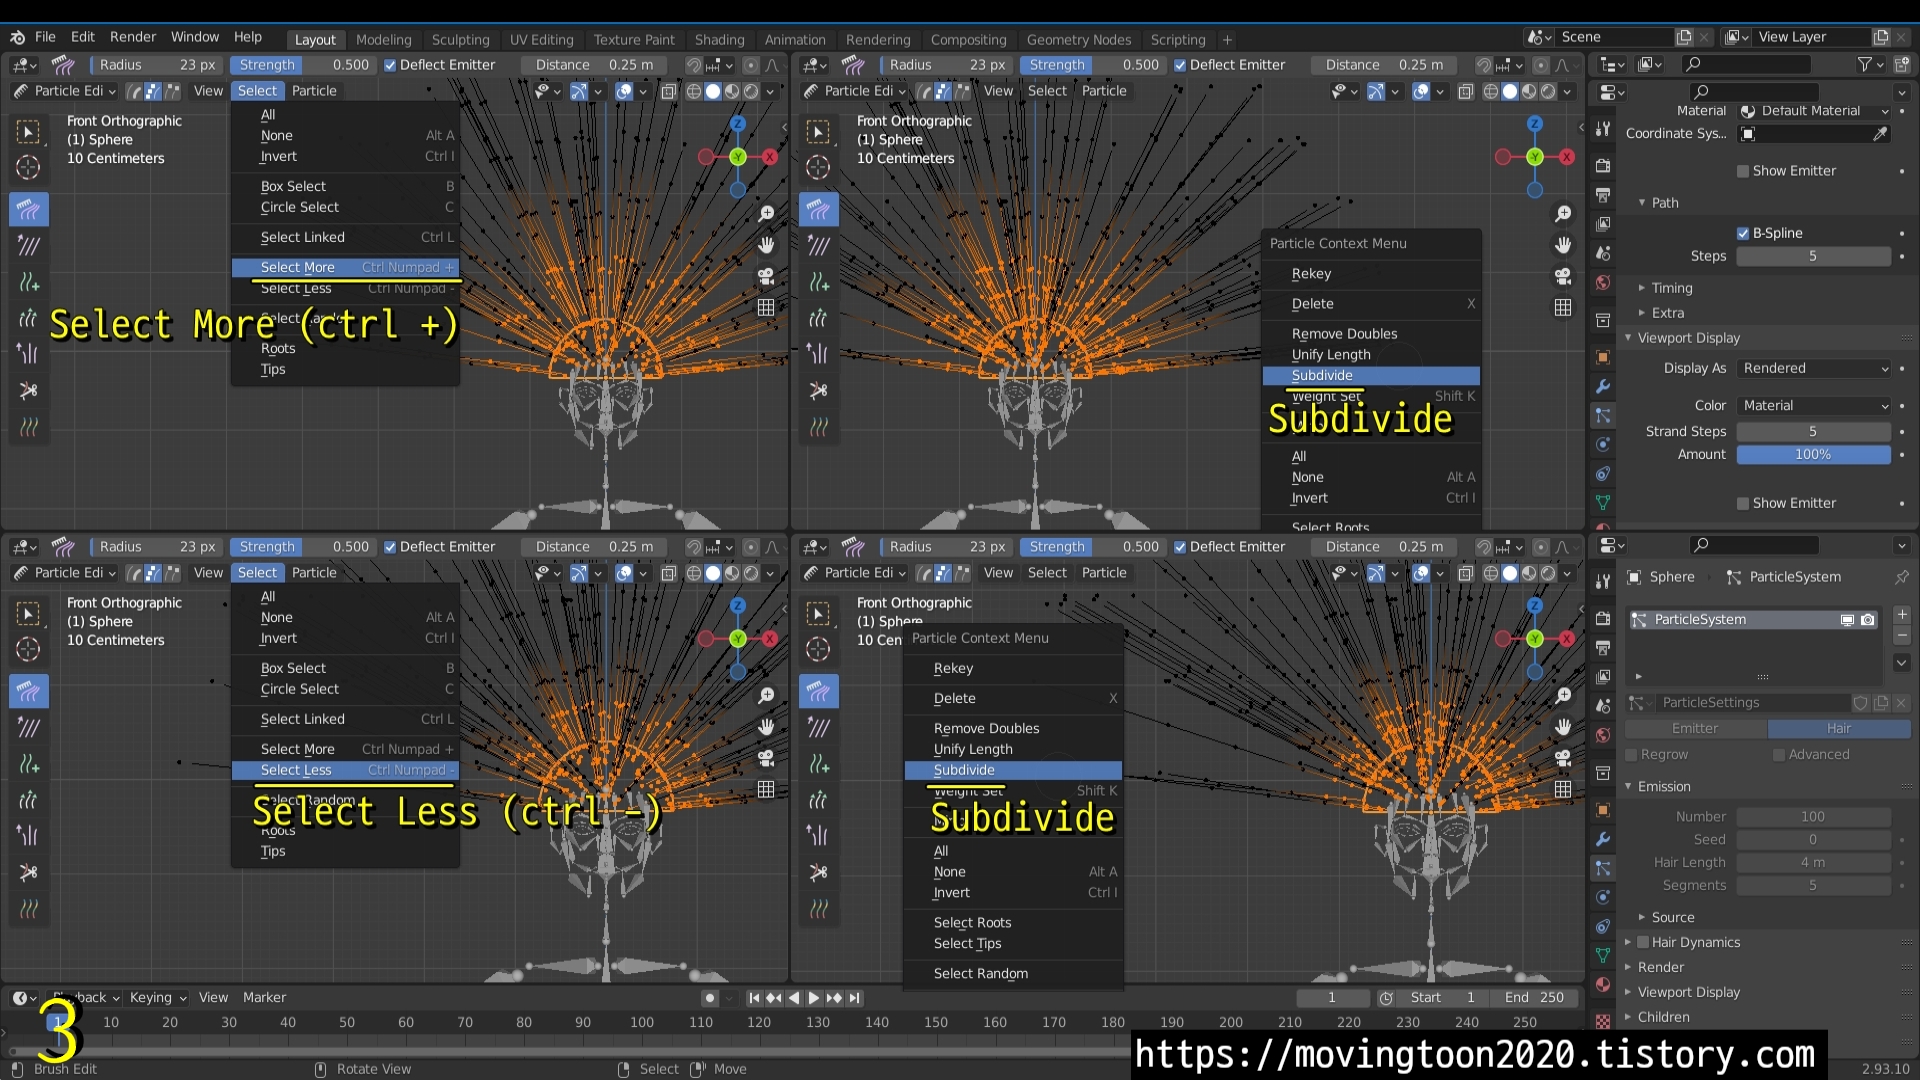
Task: Check Show Emitter above Path panel
Action: [1743, 171]
